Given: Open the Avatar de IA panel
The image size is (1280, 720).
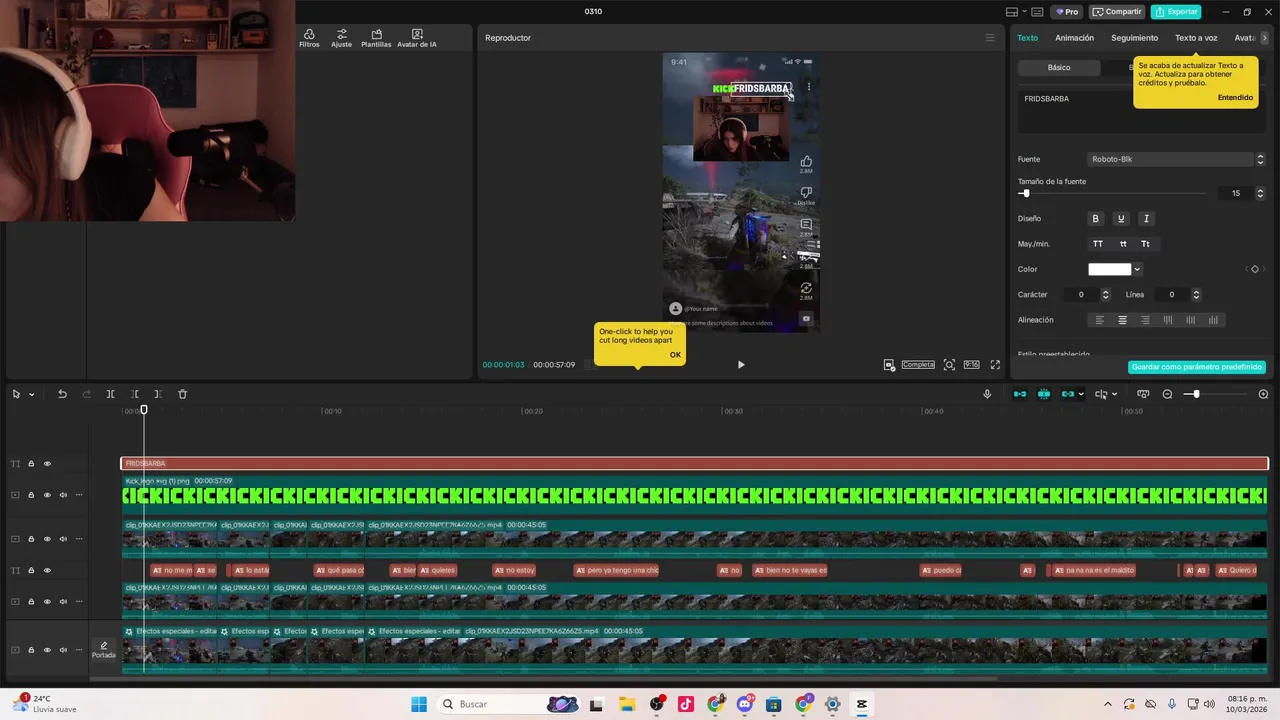Looking at the screenshot, I should (417, 38).
